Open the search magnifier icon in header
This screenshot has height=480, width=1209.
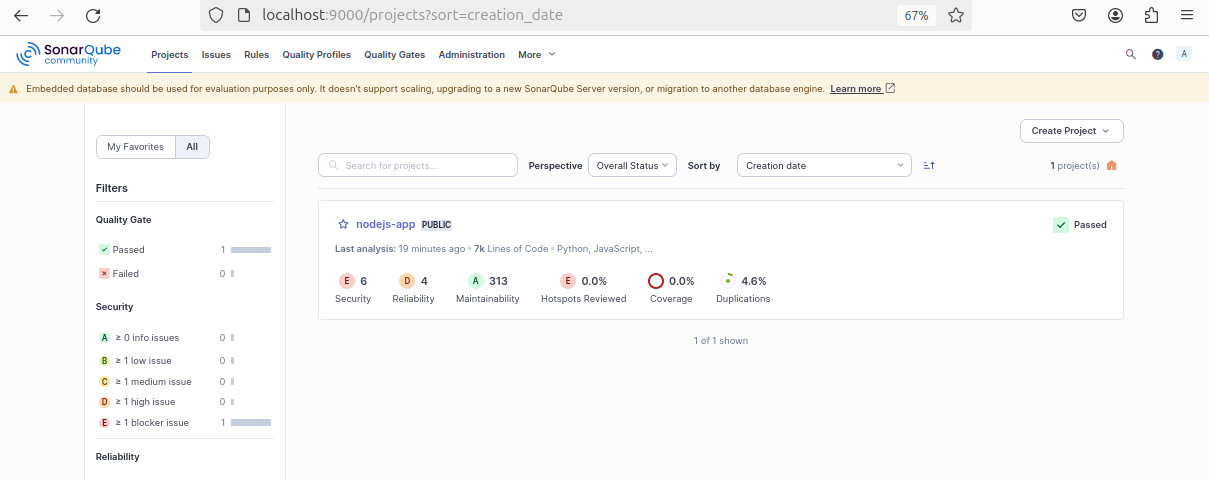(1131, 54)
